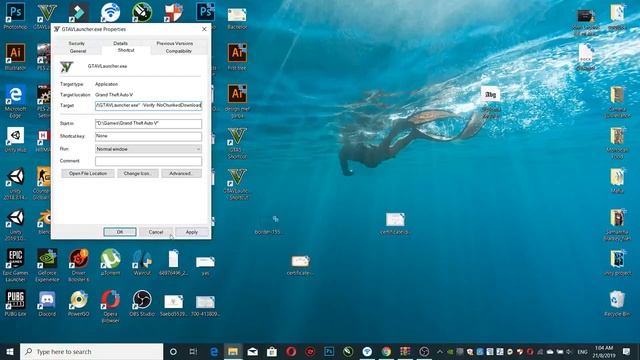Select the Recycle Bin icon
The image size is (640, 360).
coord(617,304)
